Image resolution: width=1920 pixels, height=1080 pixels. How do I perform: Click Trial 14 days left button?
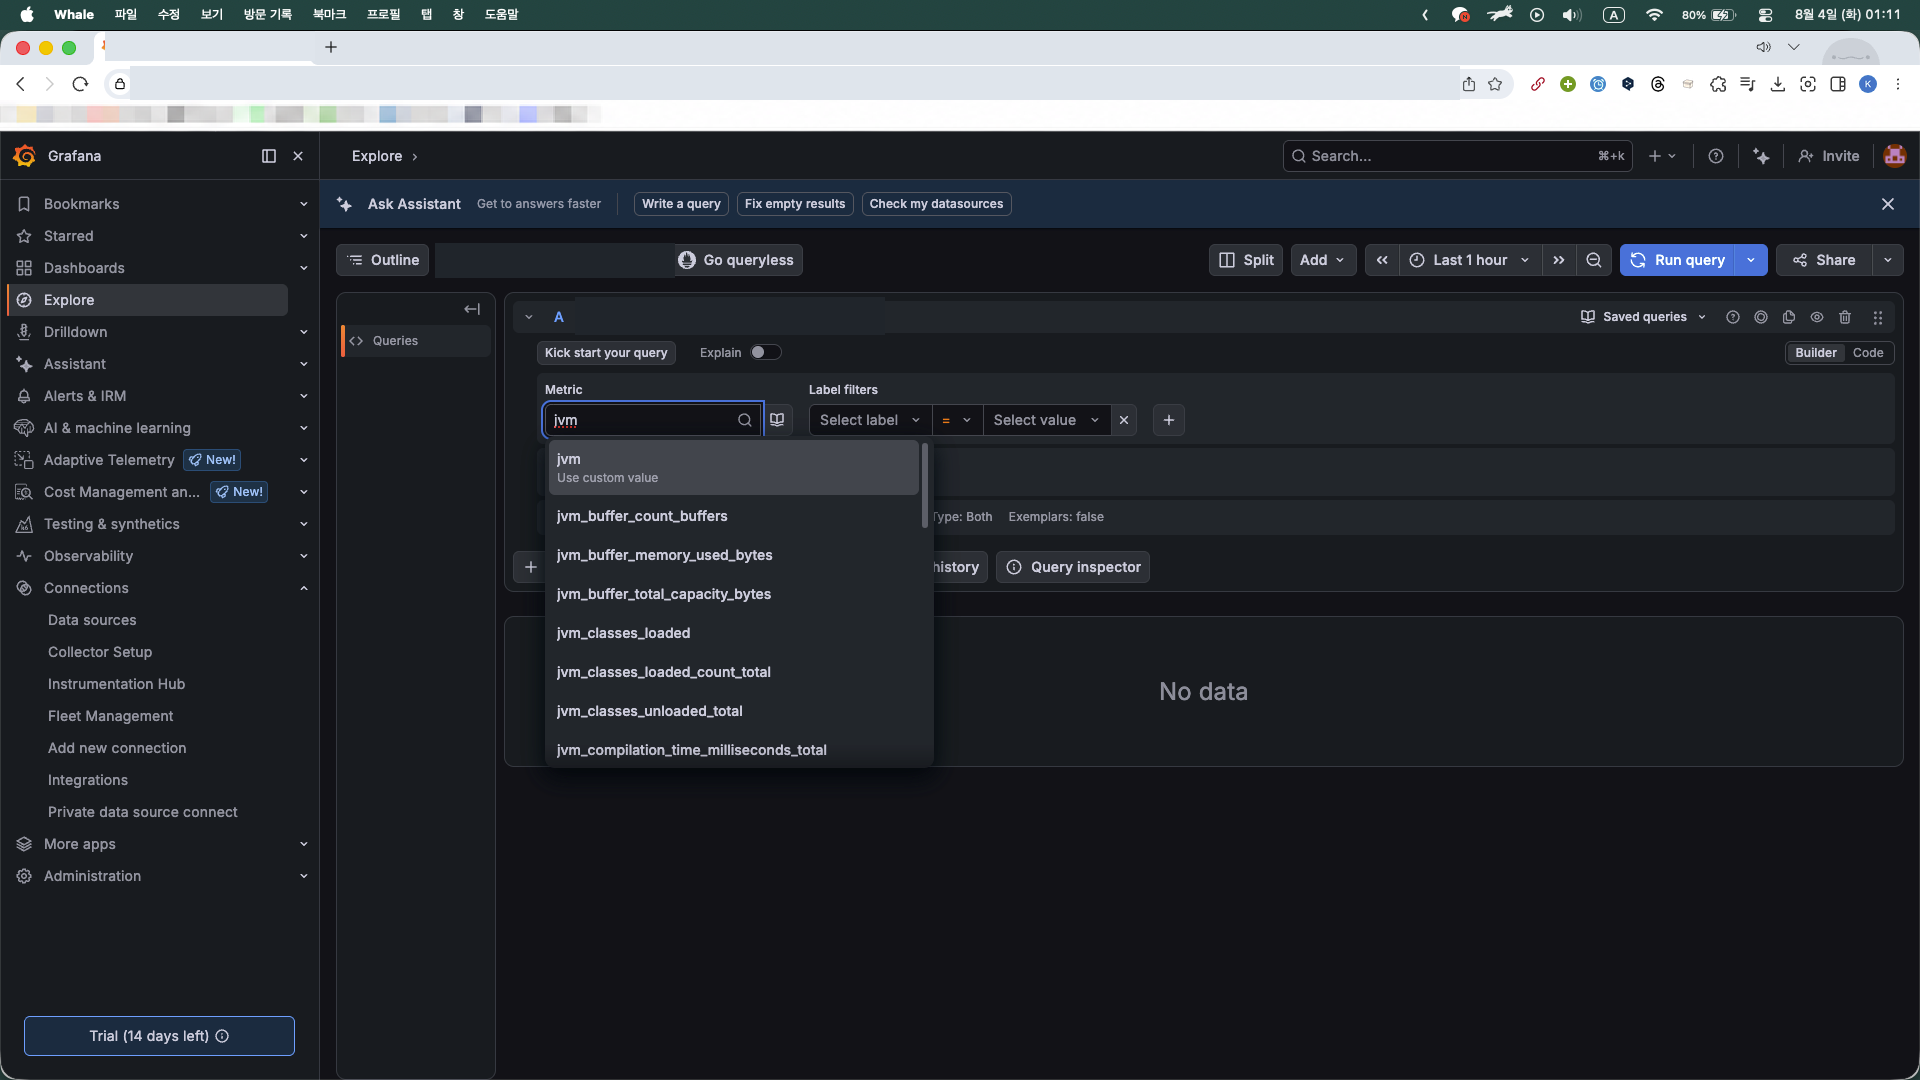159,1036
